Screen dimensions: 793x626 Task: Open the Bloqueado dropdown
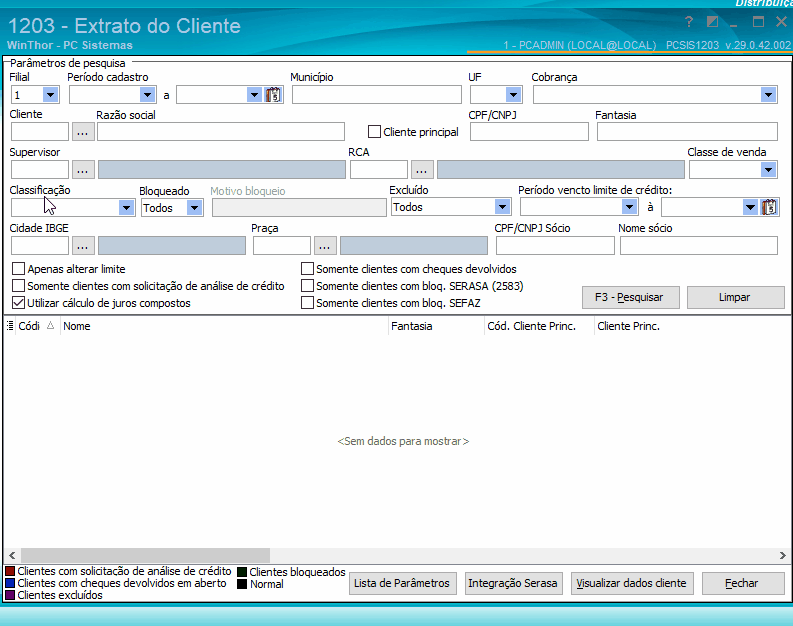(x=194, y=207)
